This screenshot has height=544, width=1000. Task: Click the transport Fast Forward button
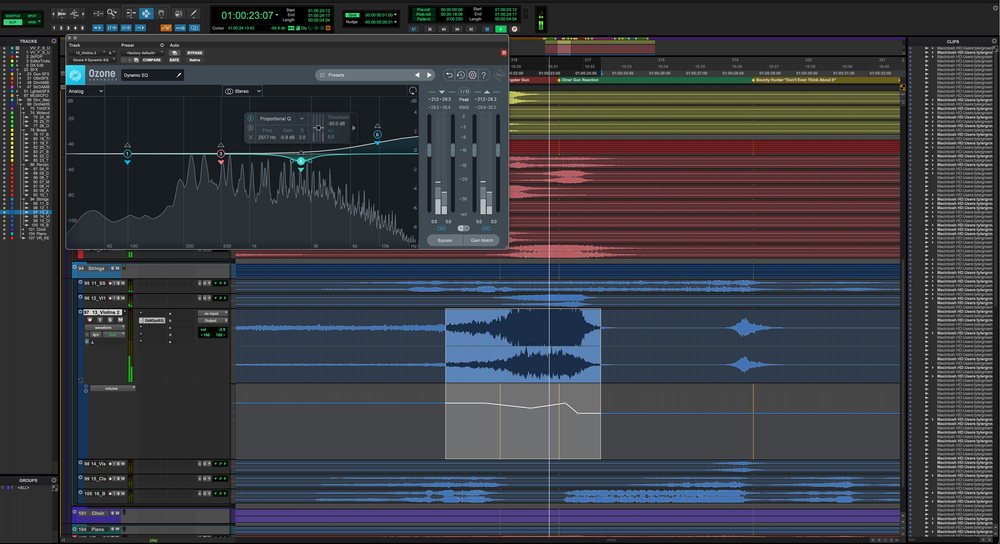point(457,29)
